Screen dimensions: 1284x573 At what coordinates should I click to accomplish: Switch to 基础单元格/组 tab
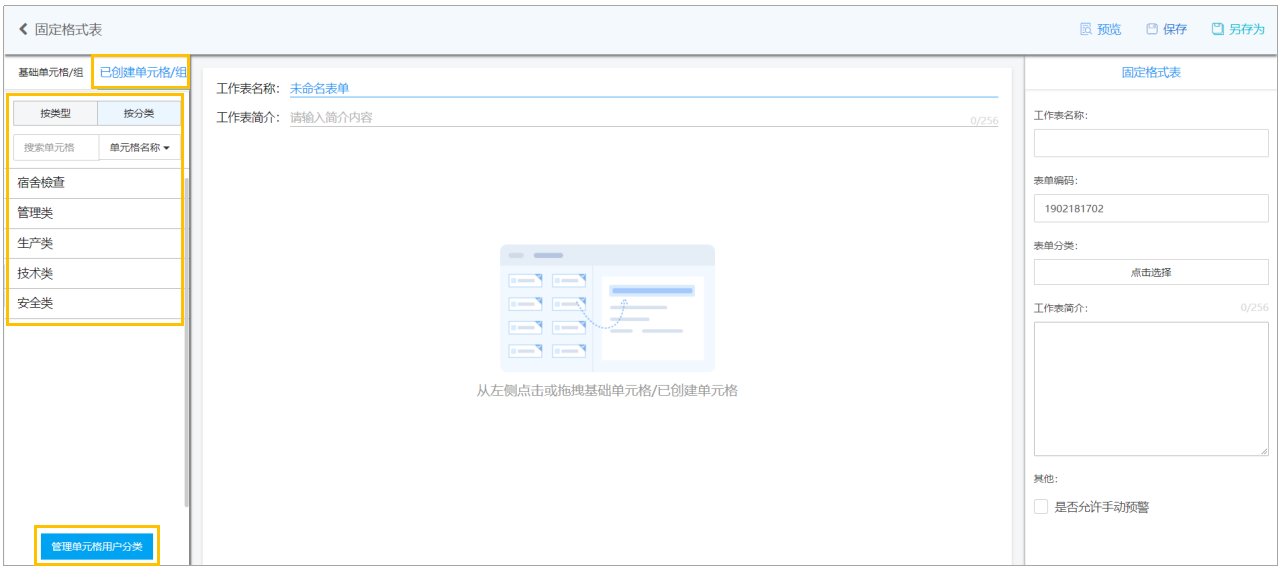pos(50,73)
